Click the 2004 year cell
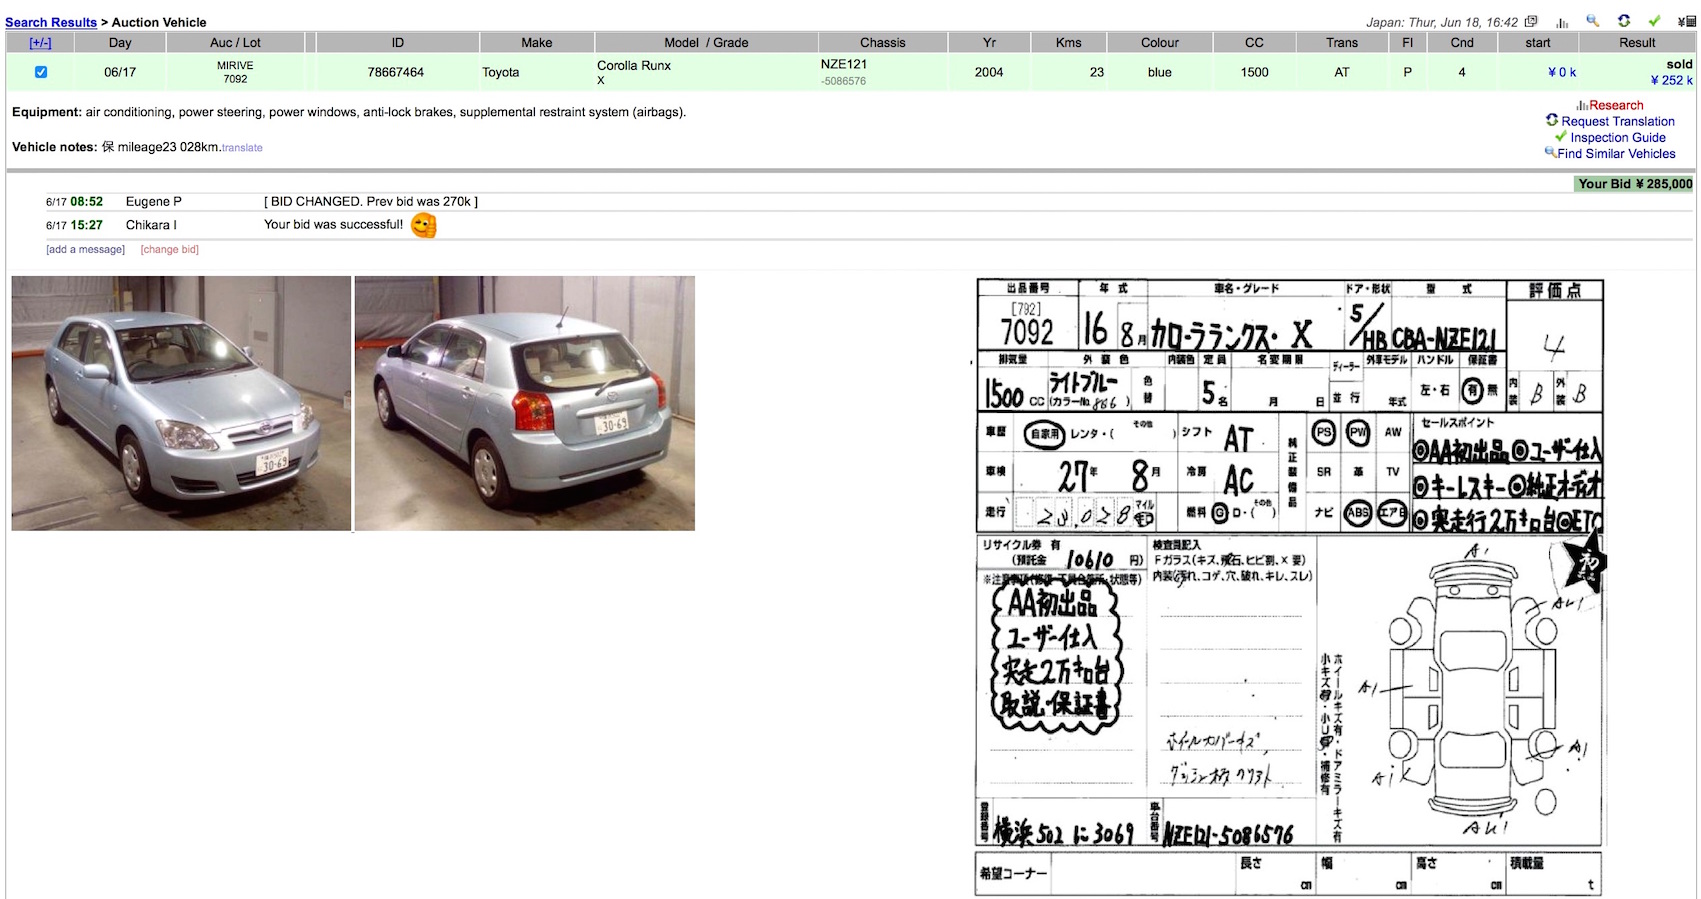Image resolution: width=1701 pixels, height=899 pixels. (x=989, y=72)
